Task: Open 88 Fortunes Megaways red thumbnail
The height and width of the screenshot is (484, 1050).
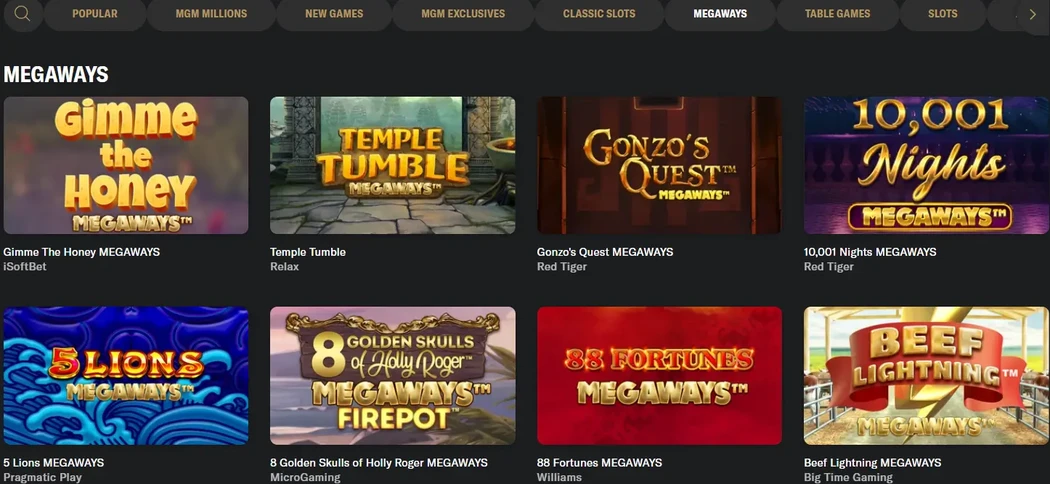Action: tap(660, 376)
